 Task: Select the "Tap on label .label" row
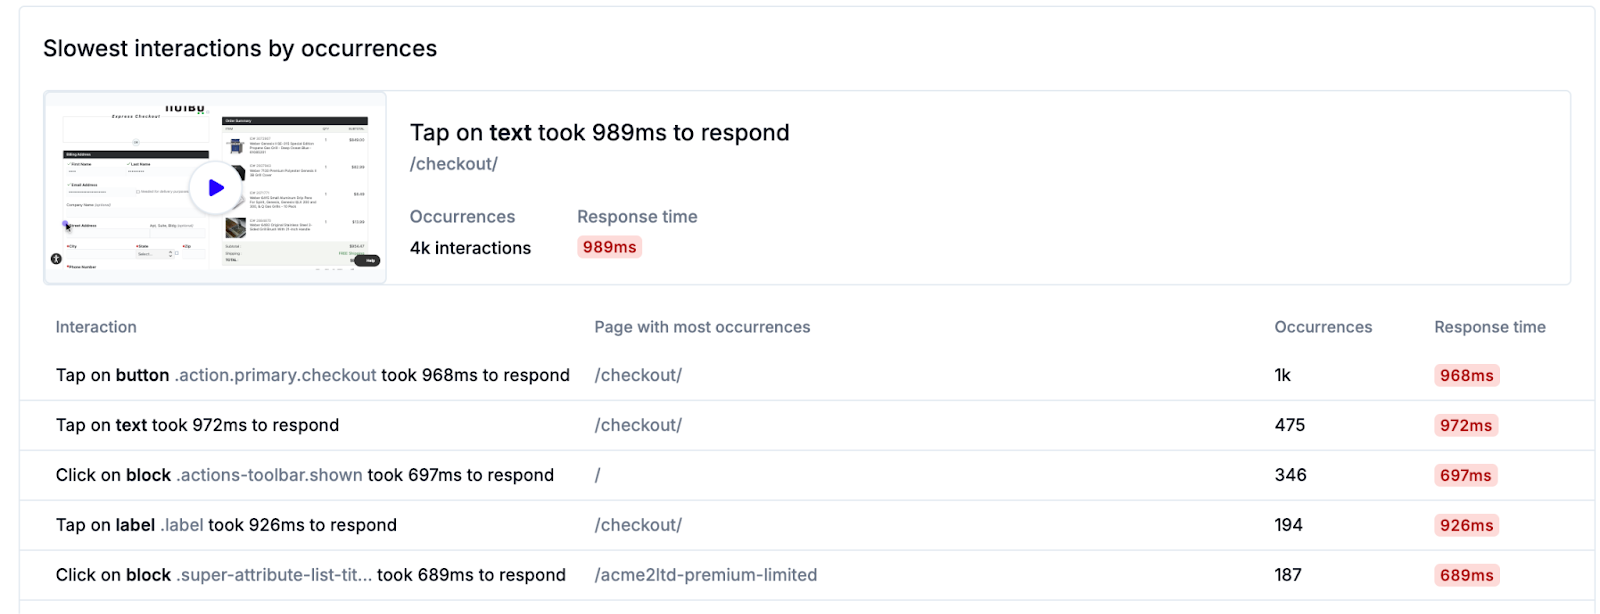click(x=226, y=526)
